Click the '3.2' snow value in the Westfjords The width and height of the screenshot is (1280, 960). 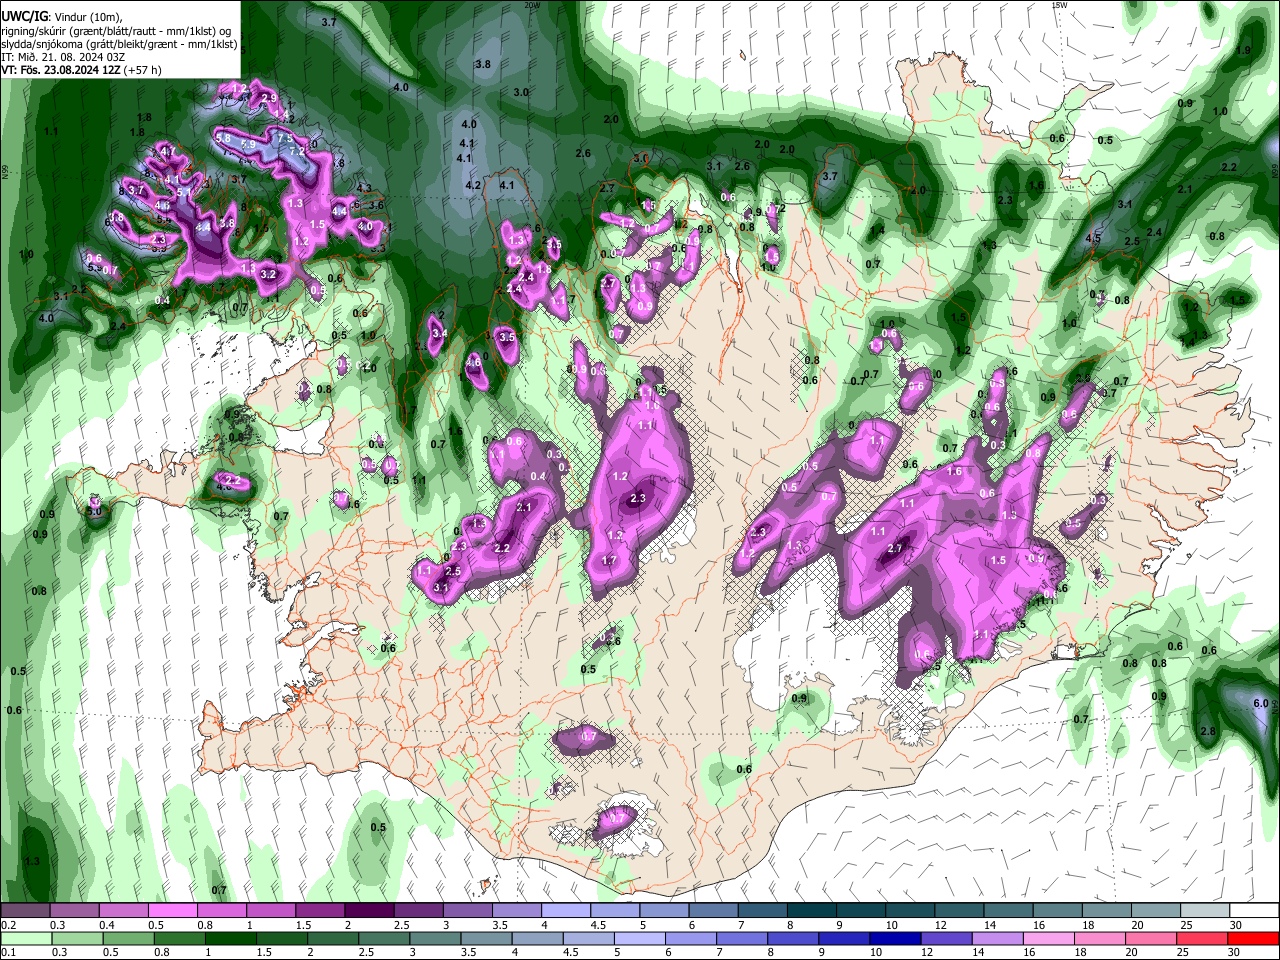pos(268,274)
